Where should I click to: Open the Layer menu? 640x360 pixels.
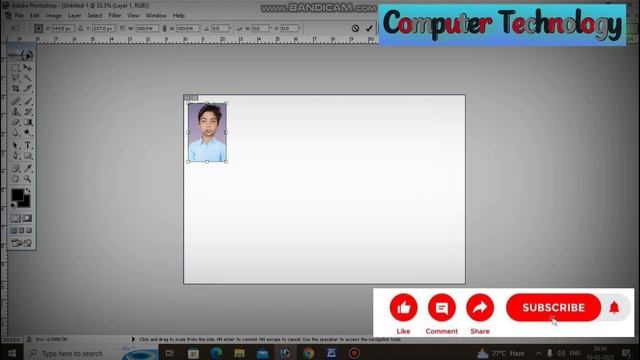(74, 16)
